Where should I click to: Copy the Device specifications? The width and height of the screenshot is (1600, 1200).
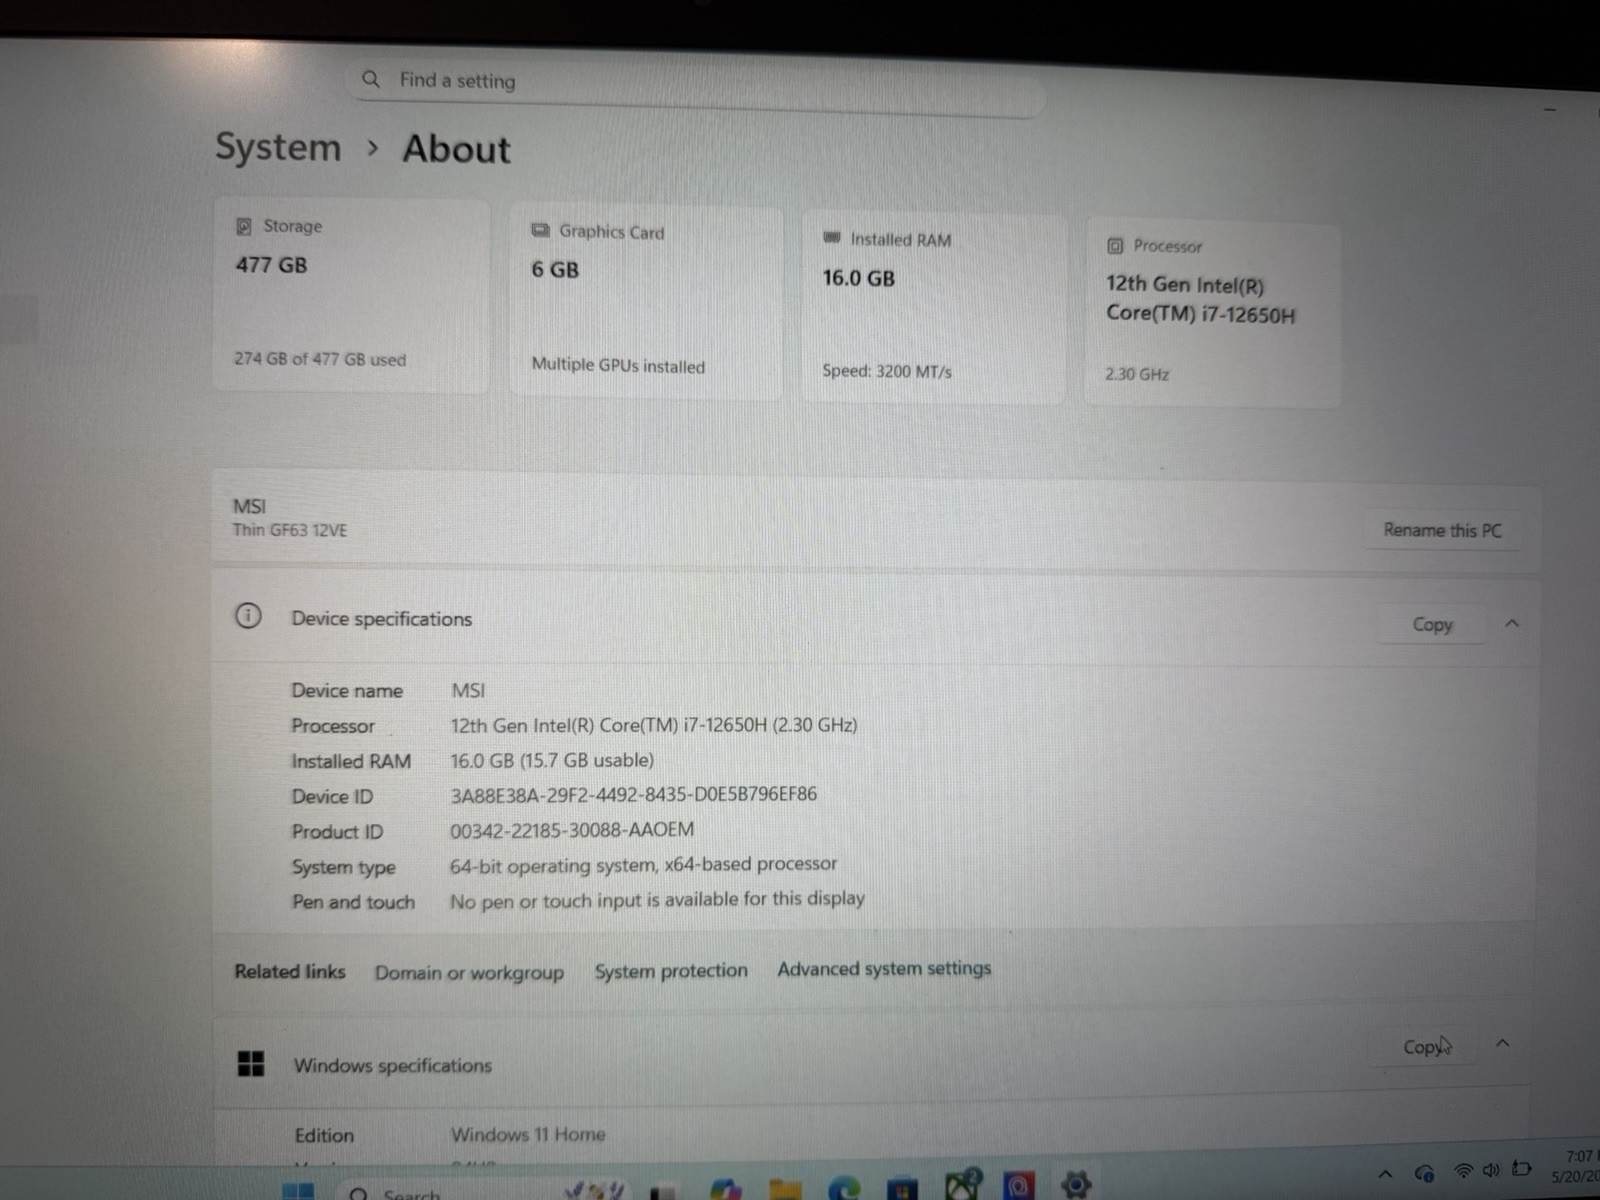point(1432,624)
